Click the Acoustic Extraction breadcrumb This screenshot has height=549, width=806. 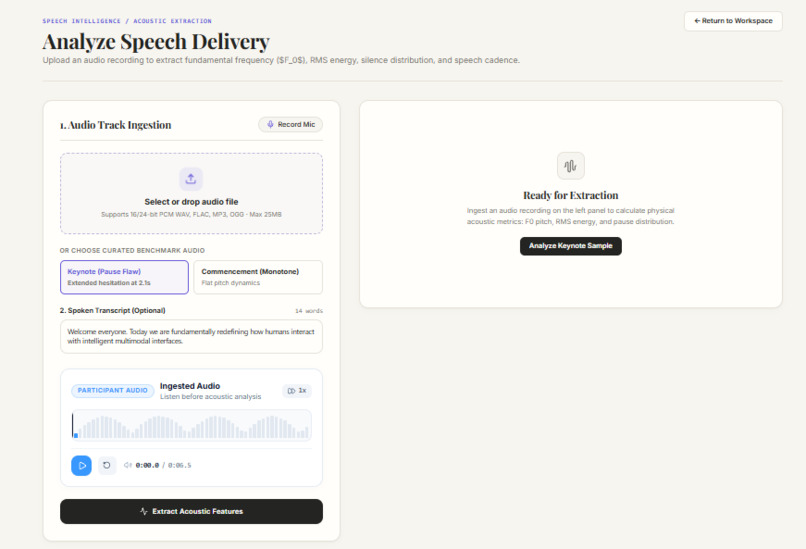coord(173,21)
